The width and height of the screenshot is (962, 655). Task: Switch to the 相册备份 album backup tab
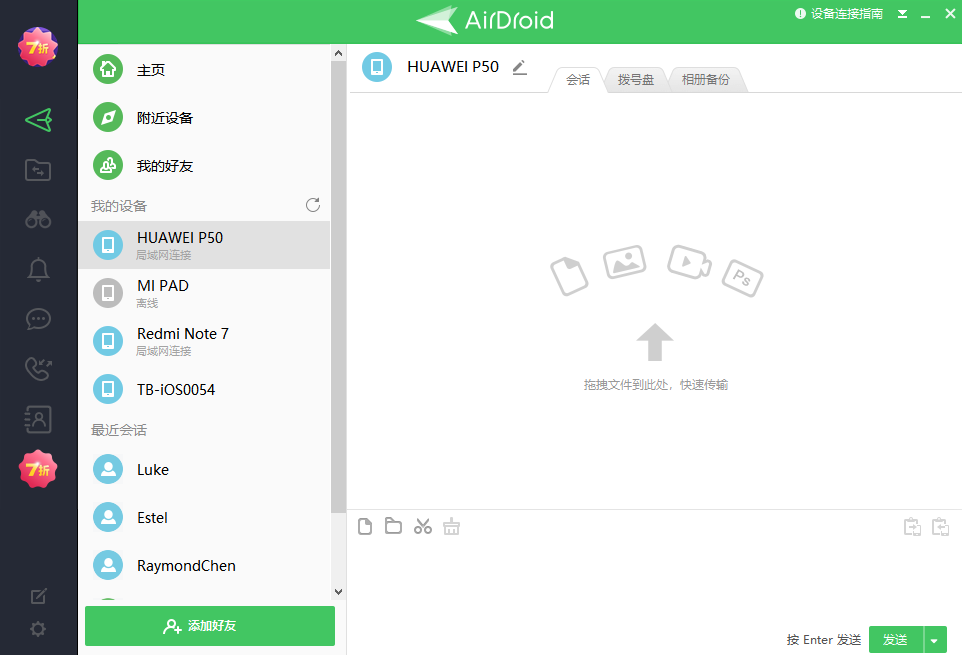[x=706, y=80]
